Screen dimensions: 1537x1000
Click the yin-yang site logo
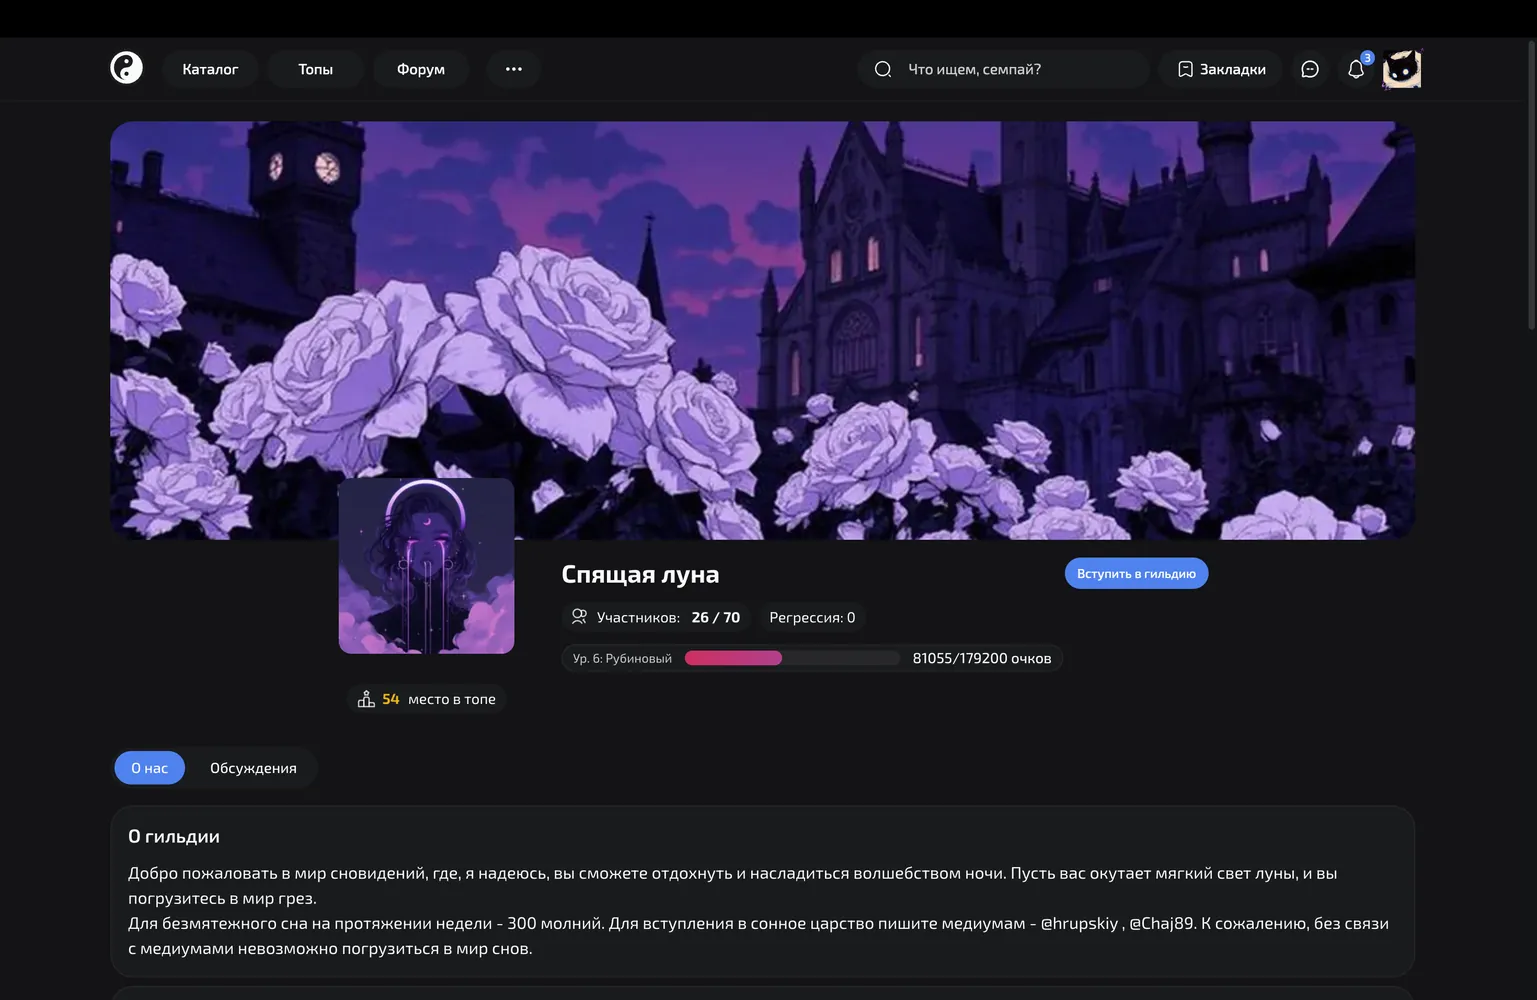(126, 68)
